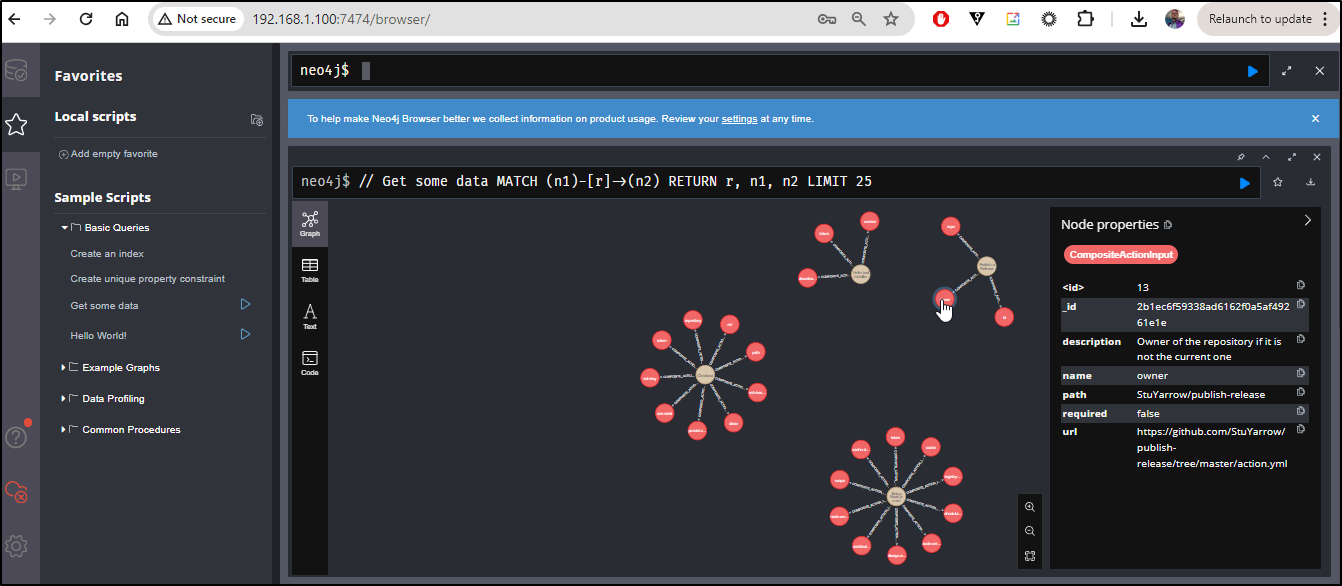This screenshot has width=1342, height=586.
Task: Select the red ref node
Action: 730,325
